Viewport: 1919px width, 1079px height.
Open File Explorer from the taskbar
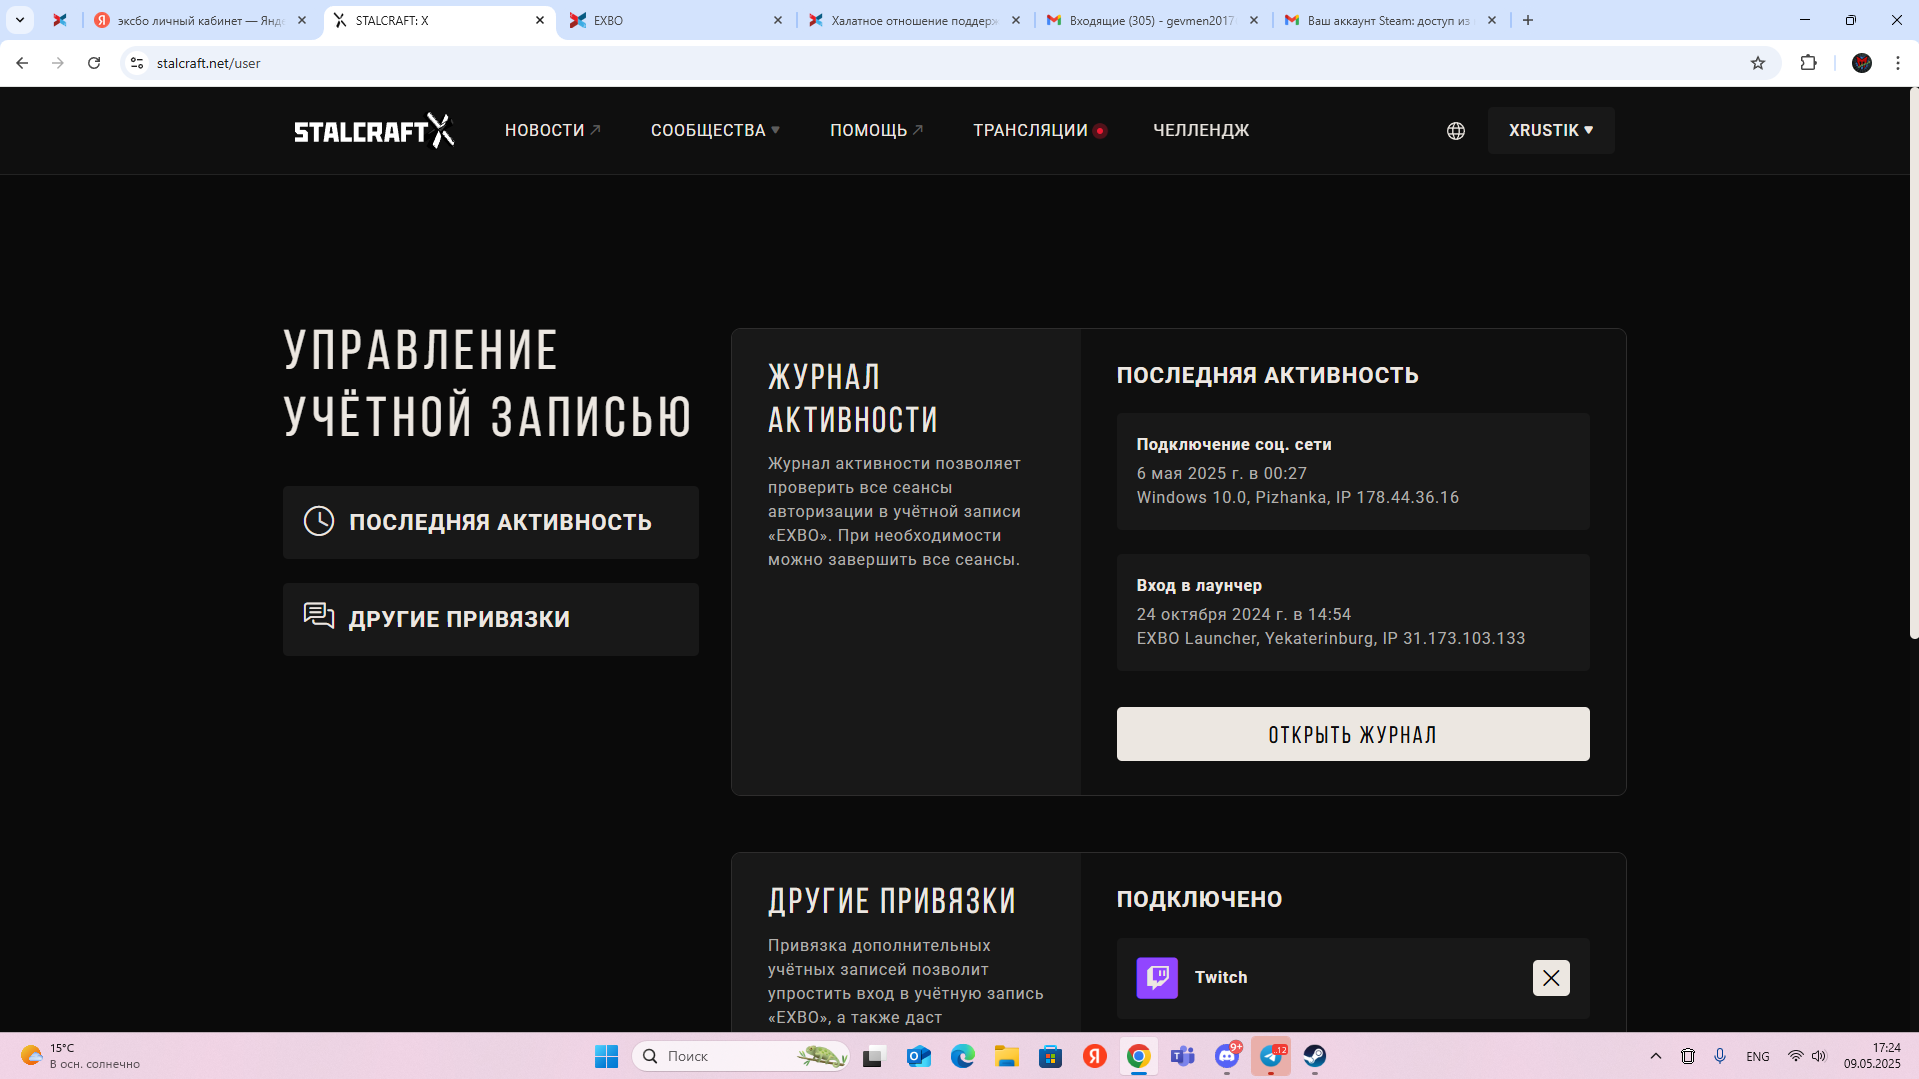[1007, 1056]
